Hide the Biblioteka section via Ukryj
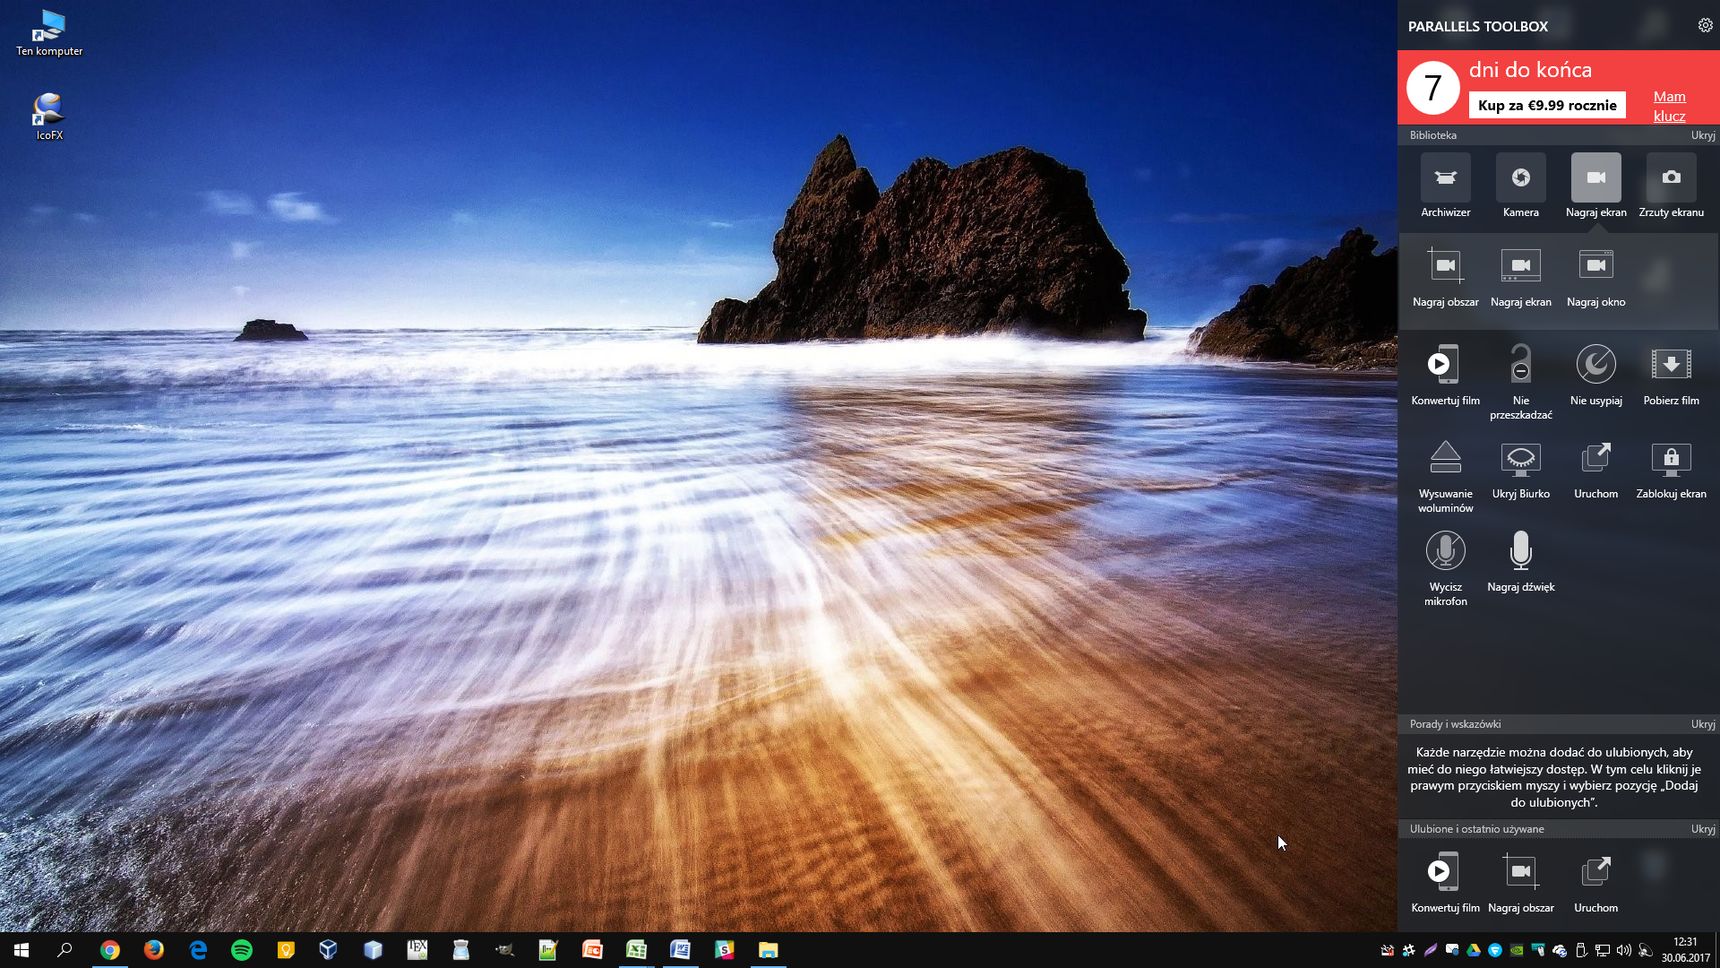This screenshot has height=968, width=1720. click(x=1702, y=135)
